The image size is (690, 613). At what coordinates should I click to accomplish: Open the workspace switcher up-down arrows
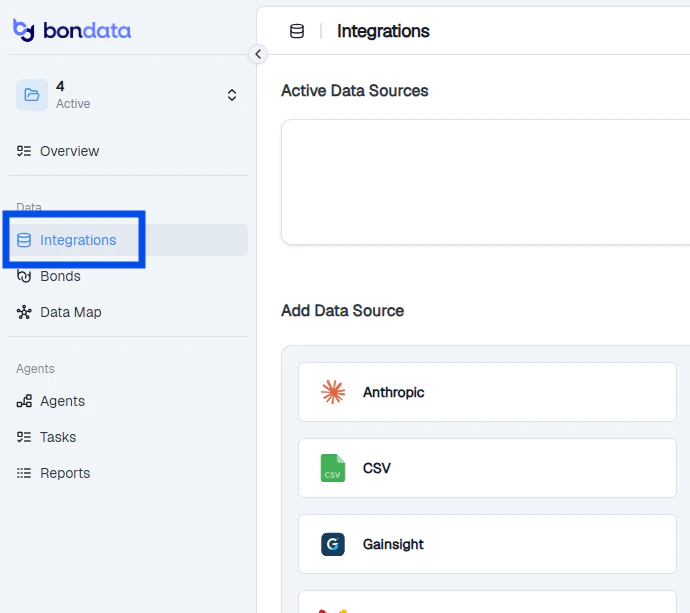(x=232, y=95)
